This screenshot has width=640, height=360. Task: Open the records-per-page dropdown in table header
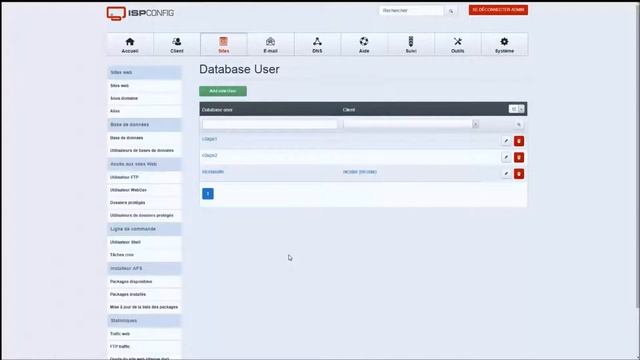coord(517,109)
